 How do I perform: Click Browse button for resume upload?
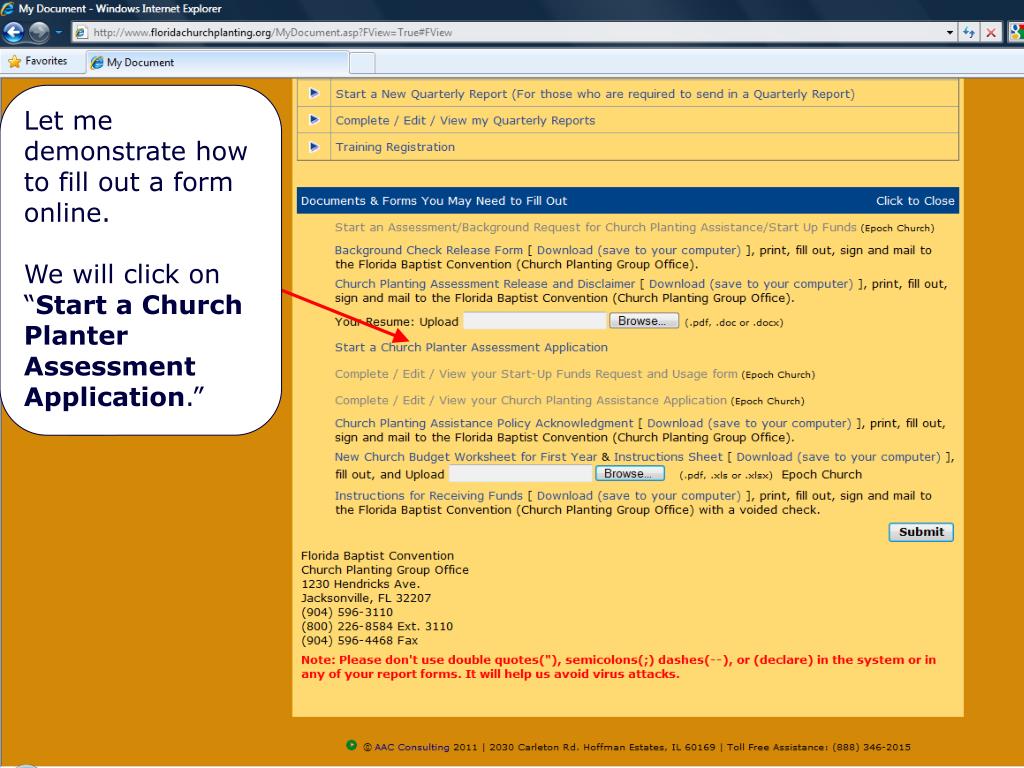(644, 321)
